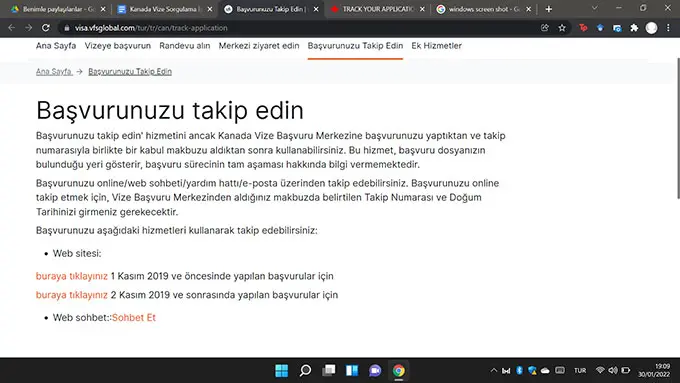The height and width of the screenshot is (383, 680).
Task: Open the Chat app on the taskbar
Action: (375, 371)
